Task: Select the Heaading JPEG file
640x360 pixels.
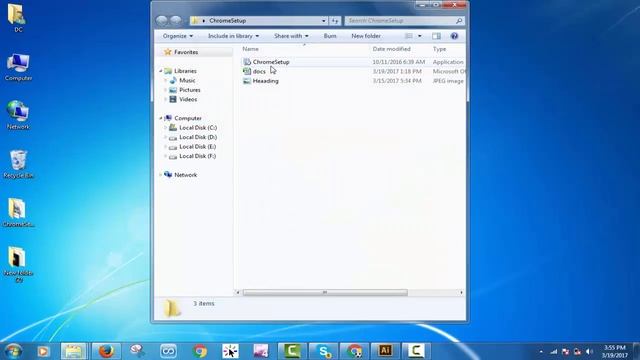Action: [266, 81]
